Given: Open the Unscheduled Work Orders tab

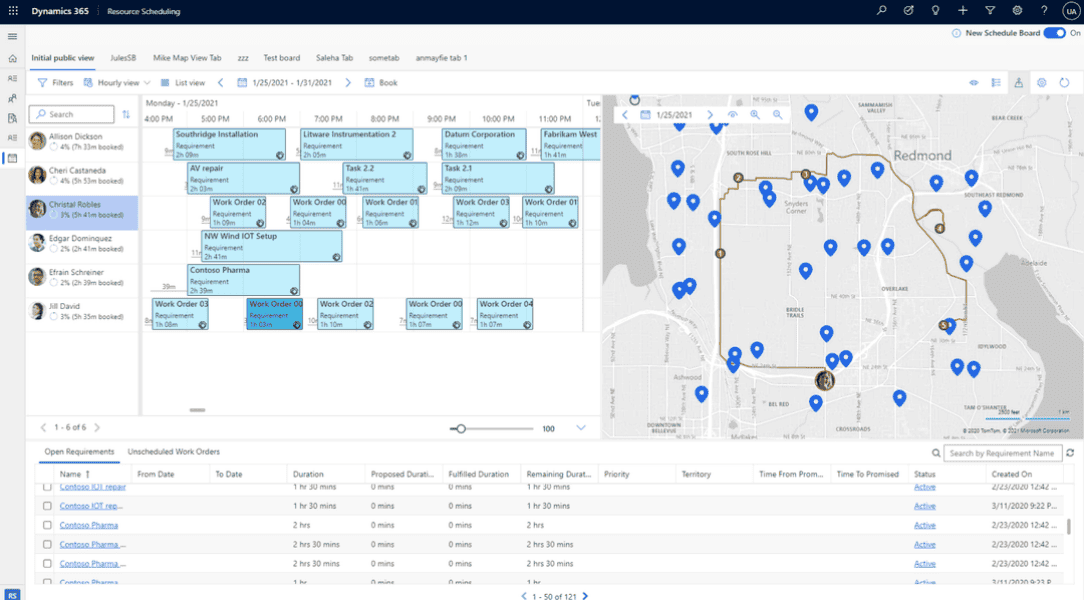Looking at the screenshot, I should [176, 452].
